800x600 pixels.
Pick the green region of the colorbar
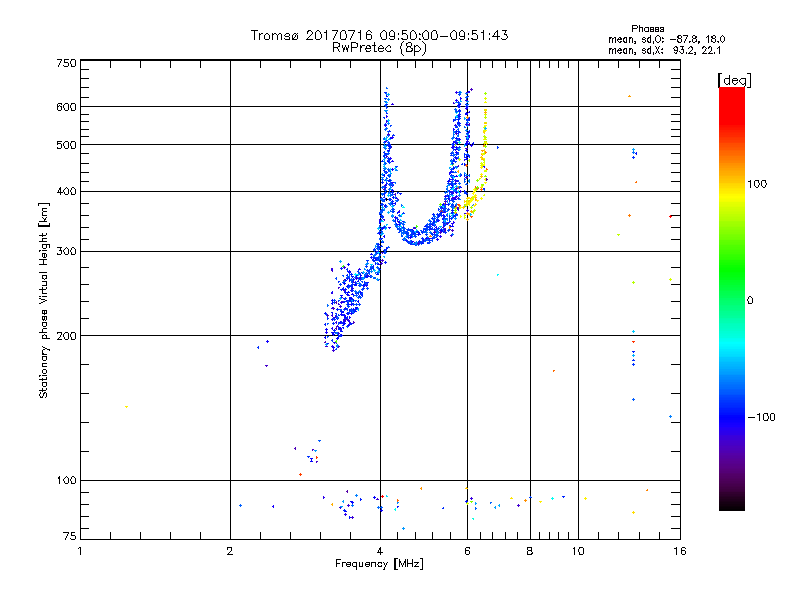(x=732, y=270)
